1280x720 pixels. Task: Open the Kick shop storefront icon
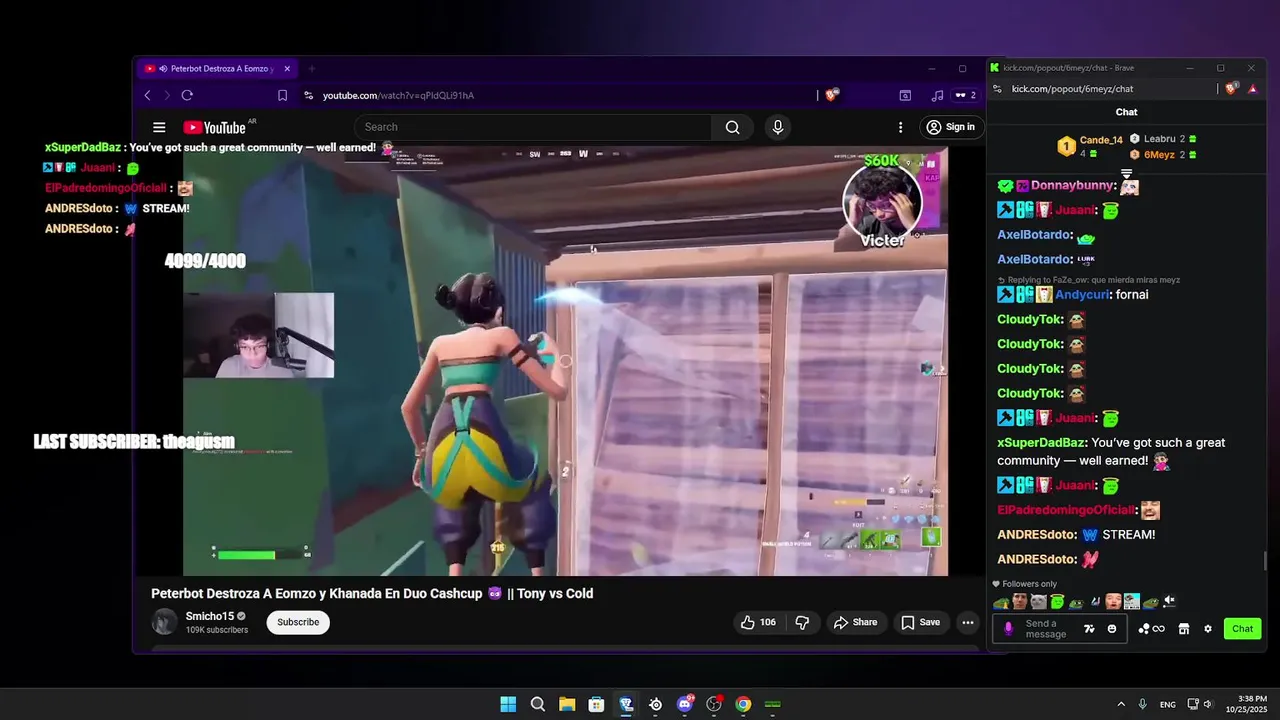[1183, 629]
